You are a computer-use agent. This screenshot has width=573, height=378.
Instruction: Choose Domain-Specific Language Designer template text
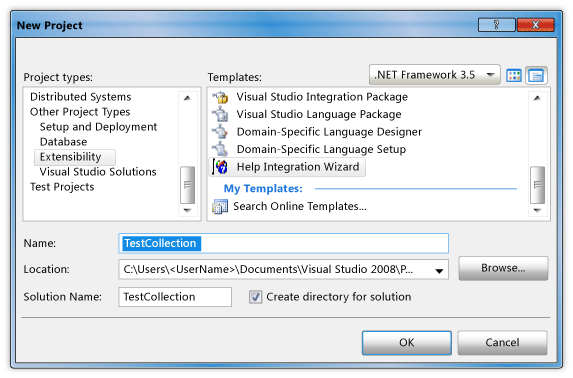tap(329, 132)
